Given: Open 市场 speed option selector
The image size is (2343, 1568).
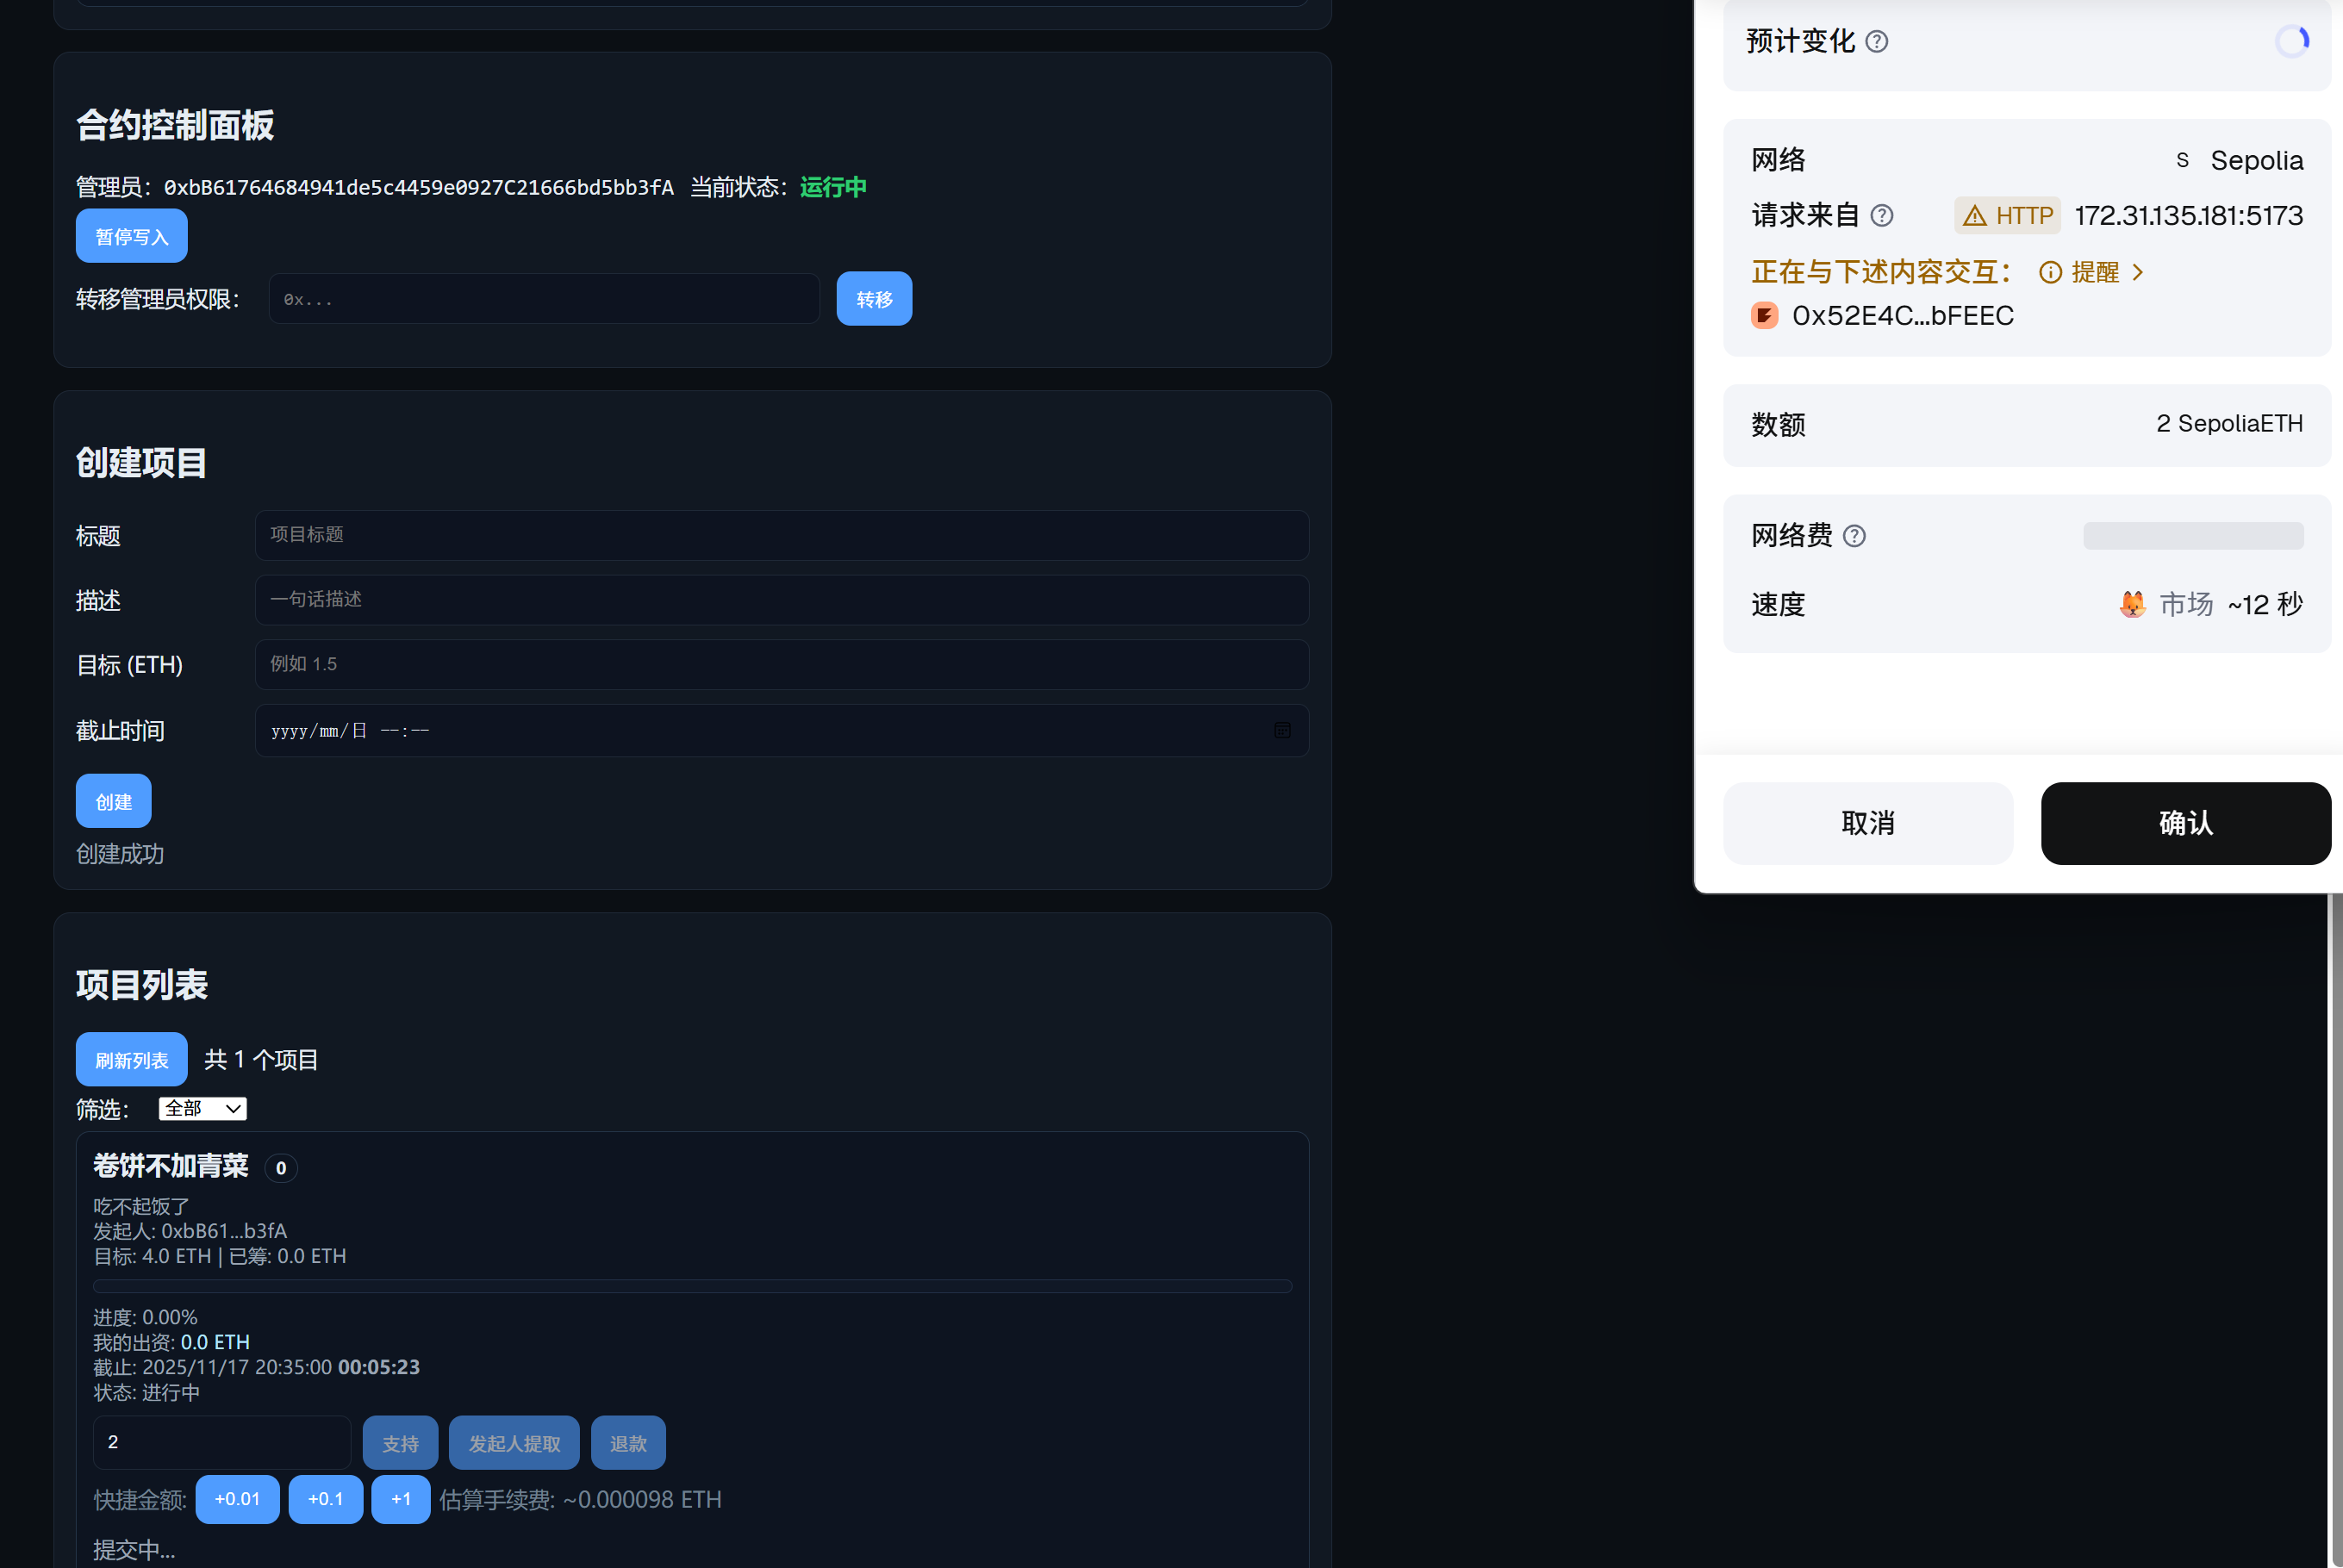Looking at the screenshot, I should tap(2186, 604).
